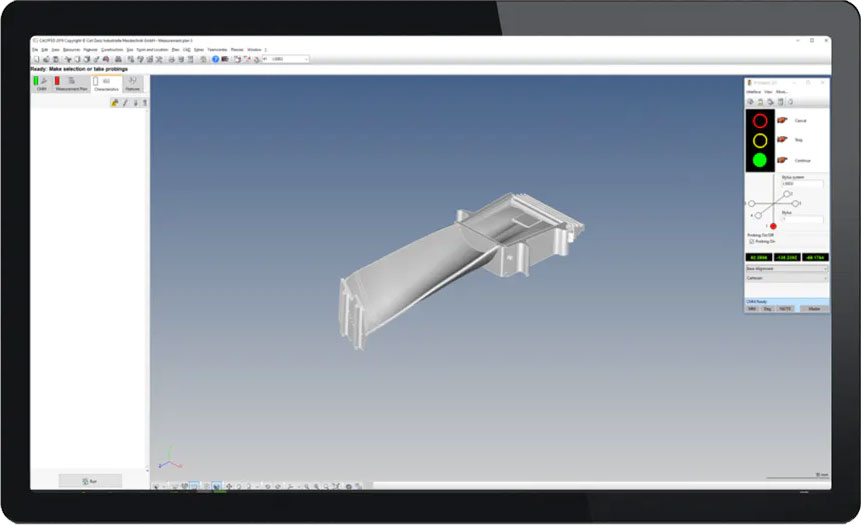Screen dimensions: 861x525
Task: Click the Stop hand icon
Action: (x=782, y=140)
